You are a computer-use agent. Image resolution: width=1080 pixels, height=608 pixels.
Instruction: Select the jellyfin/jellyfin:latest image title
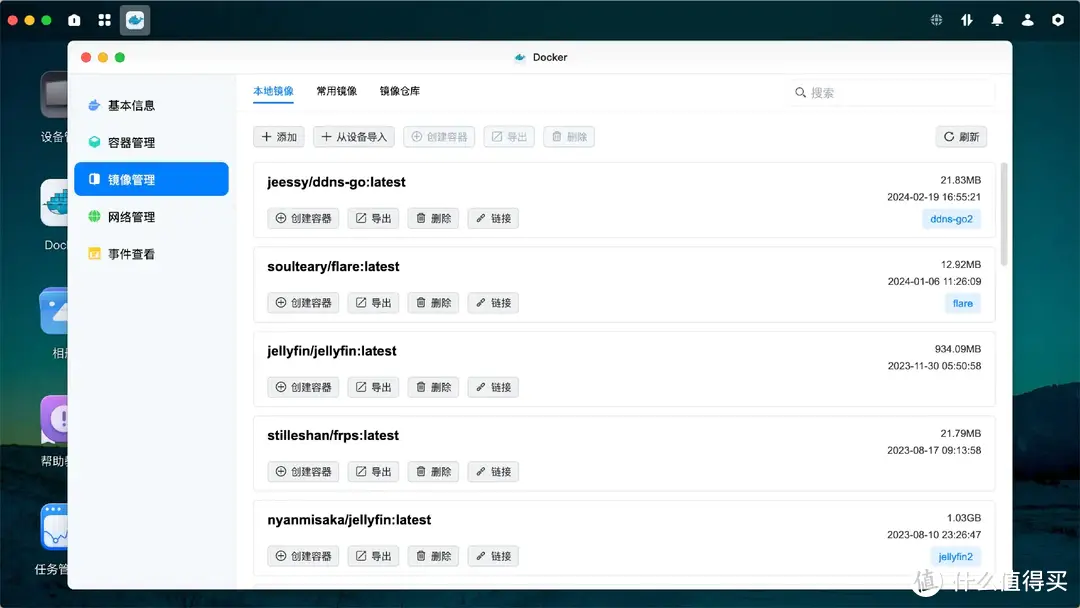coord(332,351)
